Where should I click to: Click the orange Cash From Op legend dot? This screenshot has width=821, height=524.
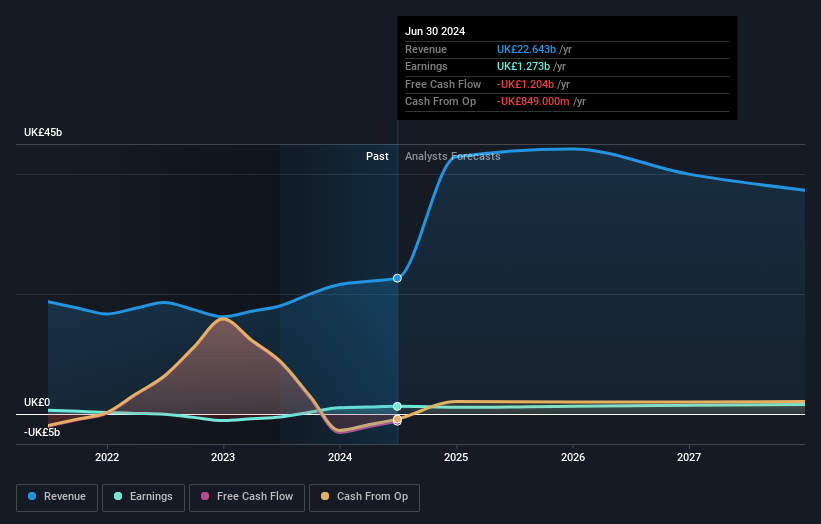point(325,496)
